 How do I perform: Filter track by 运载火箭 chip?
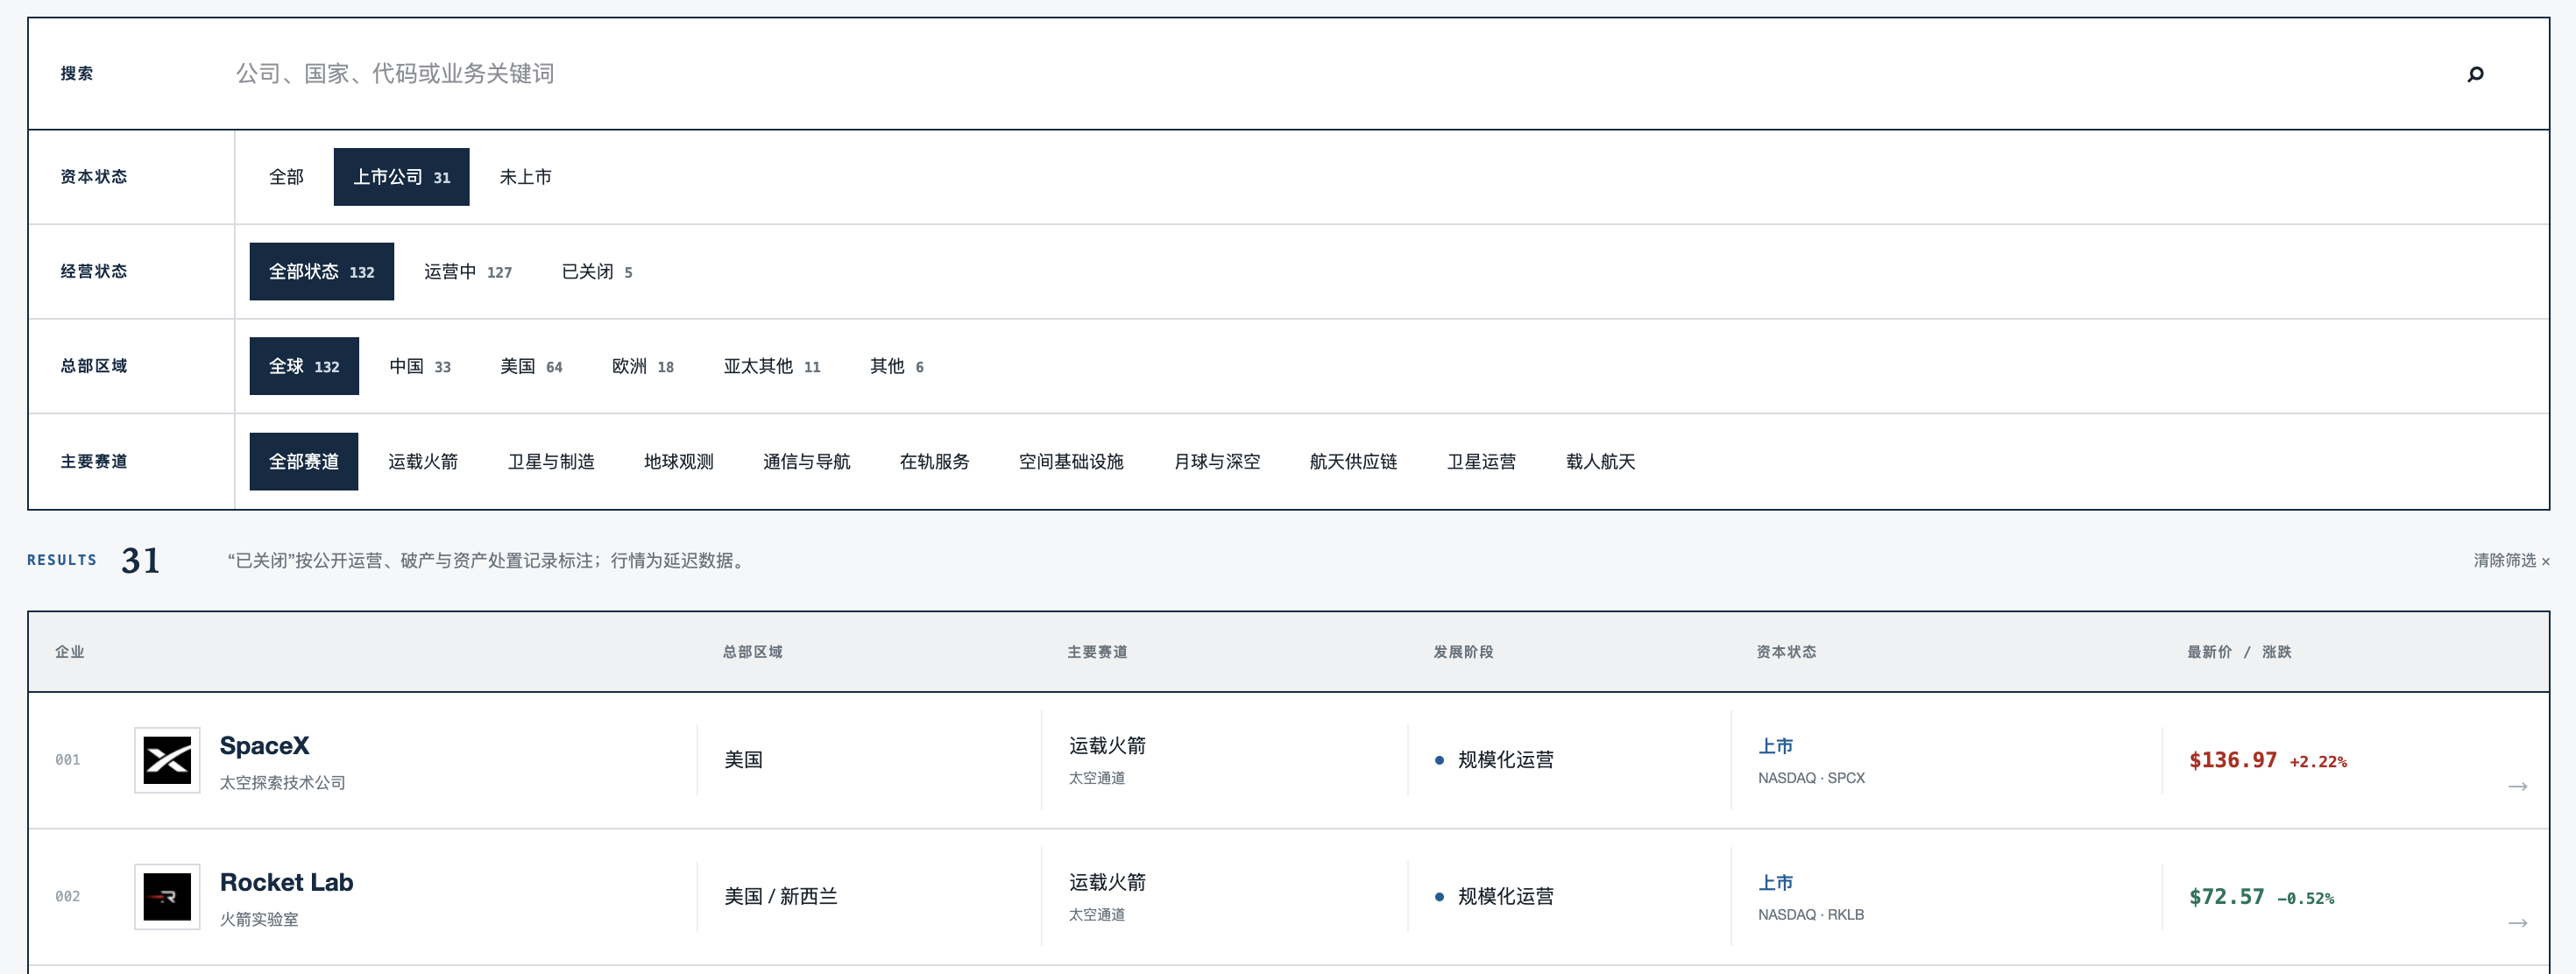click(423, 462)
